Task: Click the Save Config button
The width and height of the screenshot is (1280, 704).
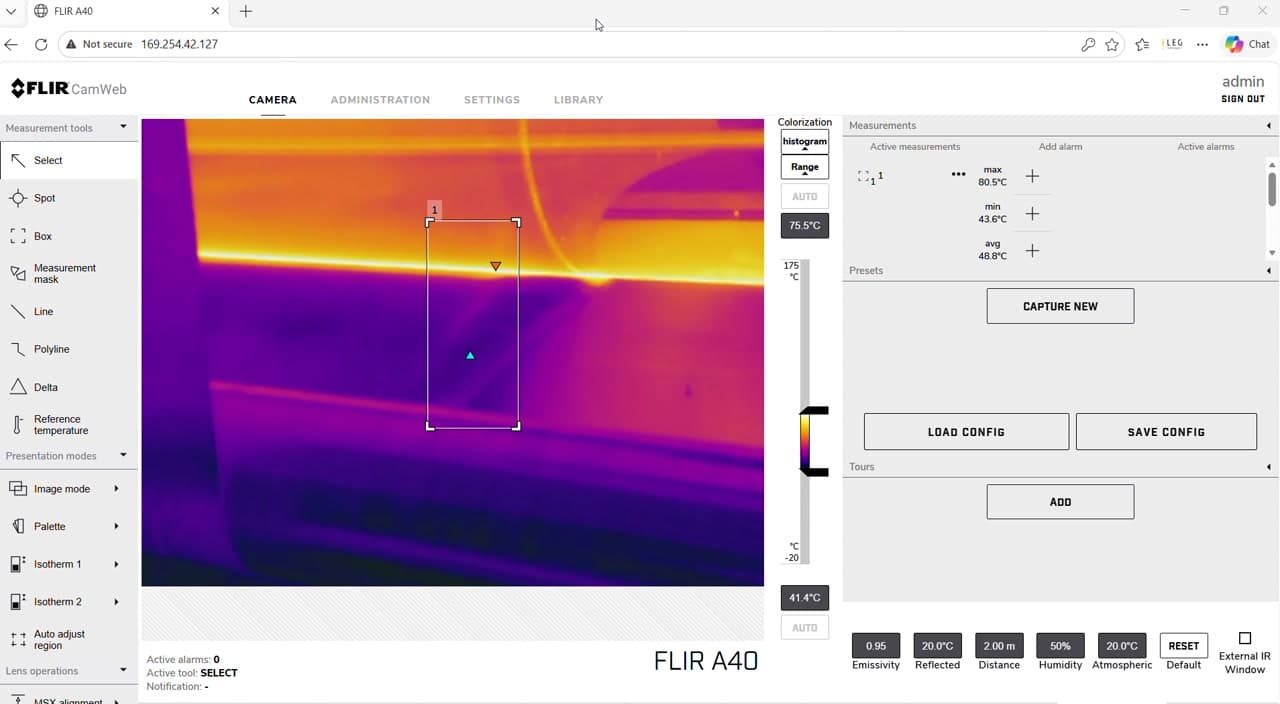Action: click(x=1166, y=432)
